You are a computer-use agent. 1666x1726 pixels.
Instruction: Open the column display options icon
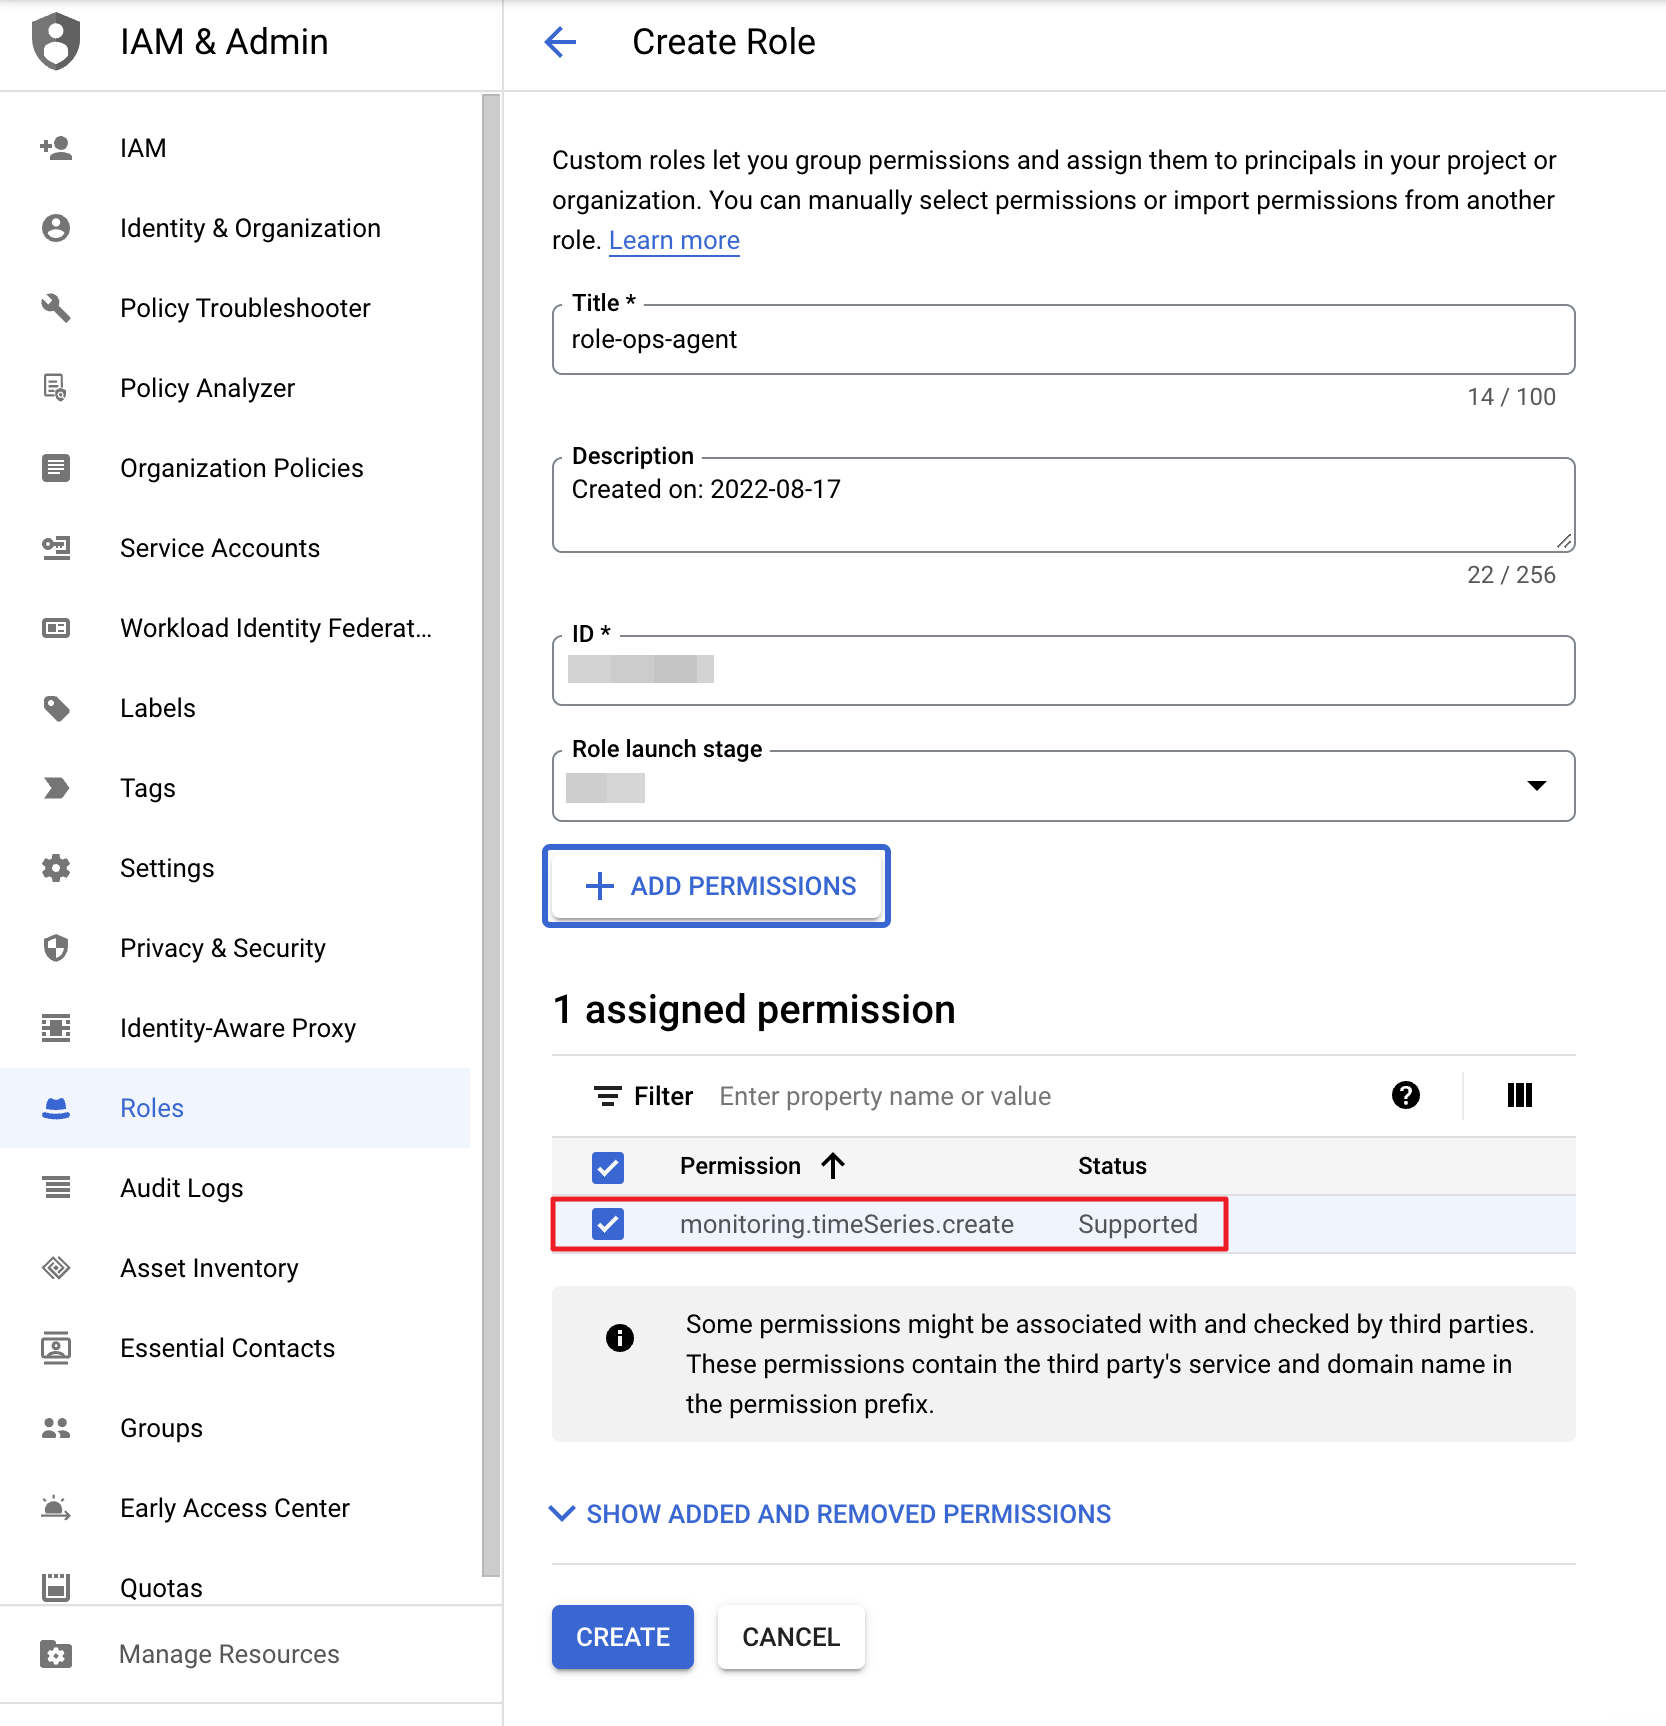click(x=1519, y=1096)
